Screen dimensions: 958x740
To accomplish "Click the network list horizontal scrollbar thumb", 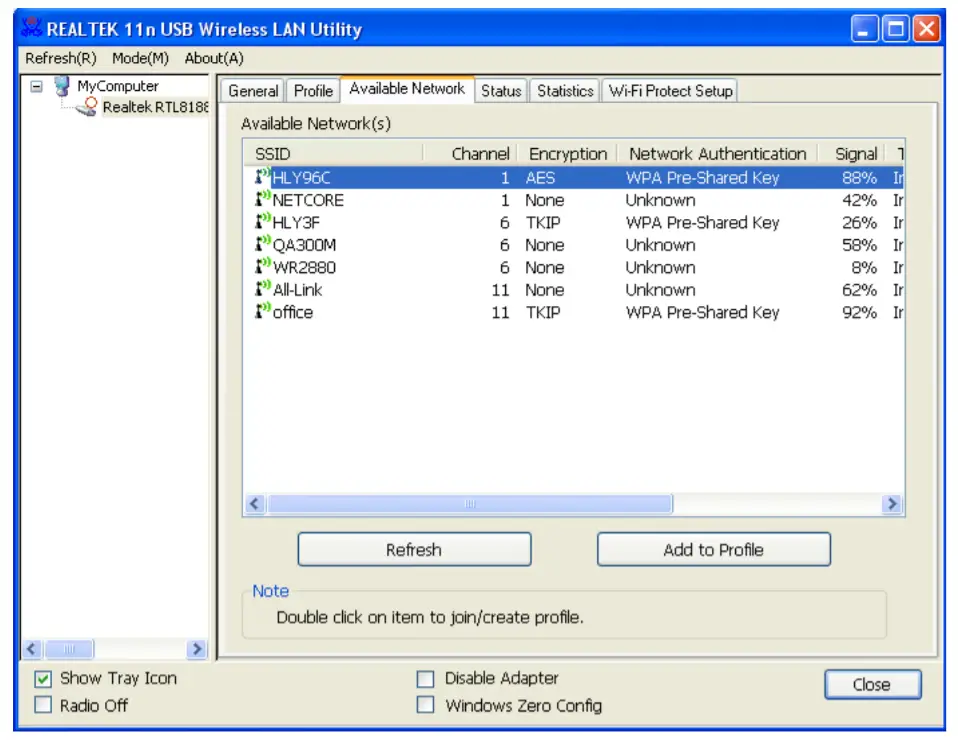I will tap(470, 505).
